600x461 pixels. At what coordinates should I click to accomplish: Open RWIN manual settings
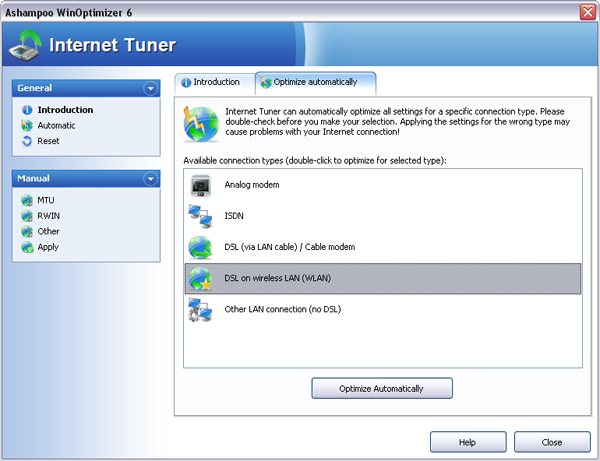pyautogui.click(x=49, y=216)
